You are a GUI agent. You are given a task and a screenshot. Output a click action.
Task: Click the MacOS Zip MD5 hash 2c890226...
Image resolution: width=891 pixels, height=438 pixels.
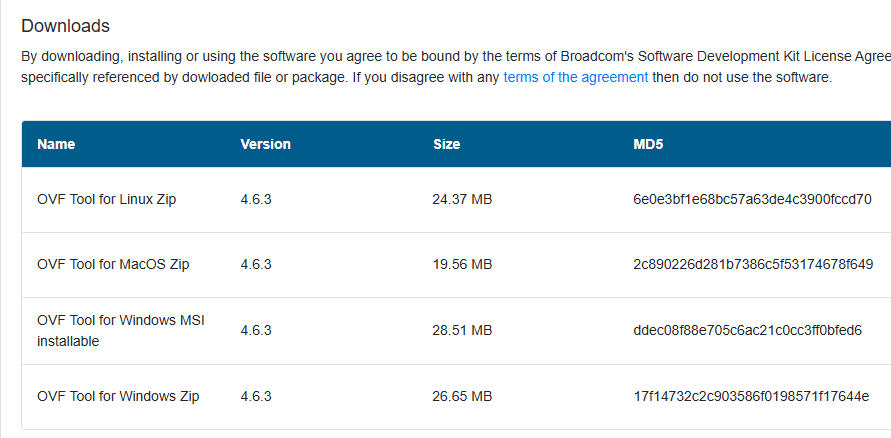point(753,264)
